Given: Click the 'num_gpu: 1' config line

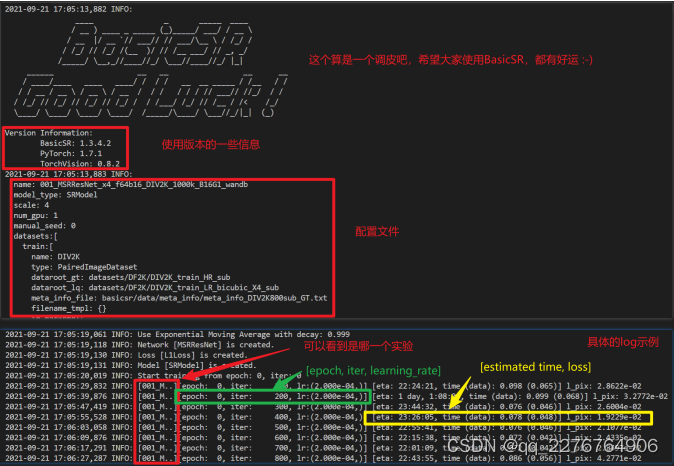Looking at the screenshot, I should point(36,215).
